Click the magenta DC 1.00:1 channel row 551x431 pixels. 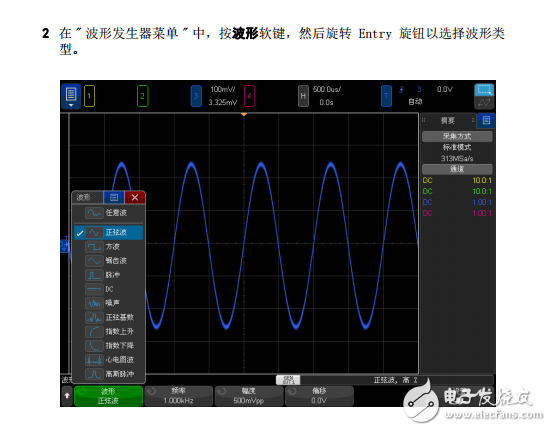(457, 213)
